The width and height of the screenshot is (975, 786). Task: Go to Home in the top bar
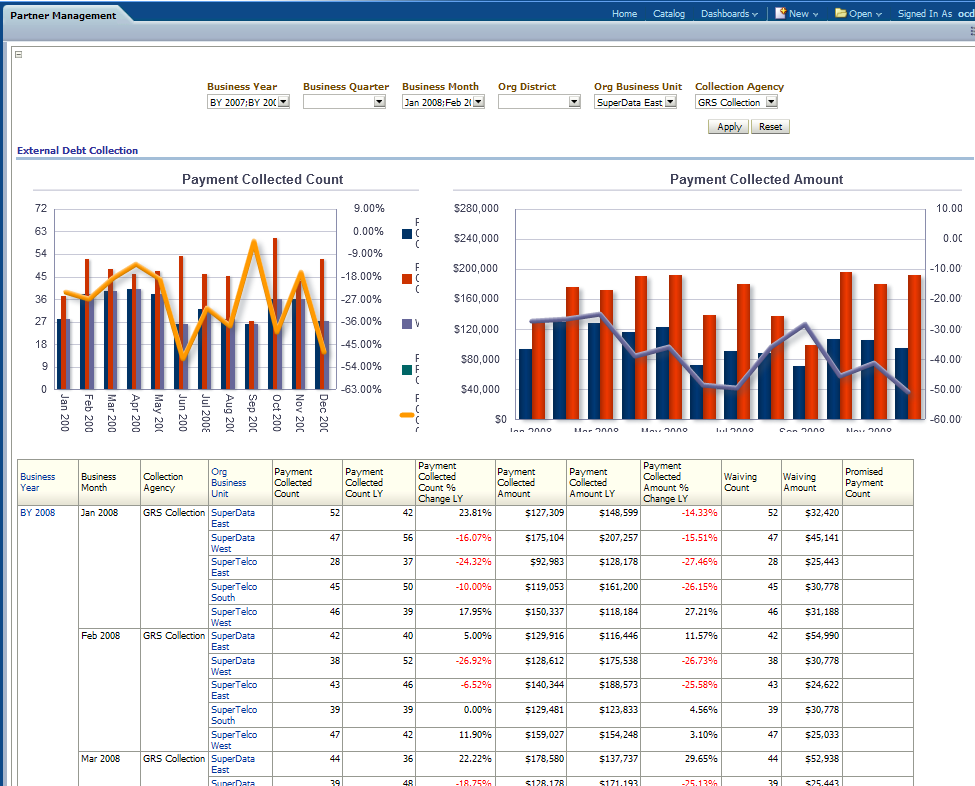point(624,14)
